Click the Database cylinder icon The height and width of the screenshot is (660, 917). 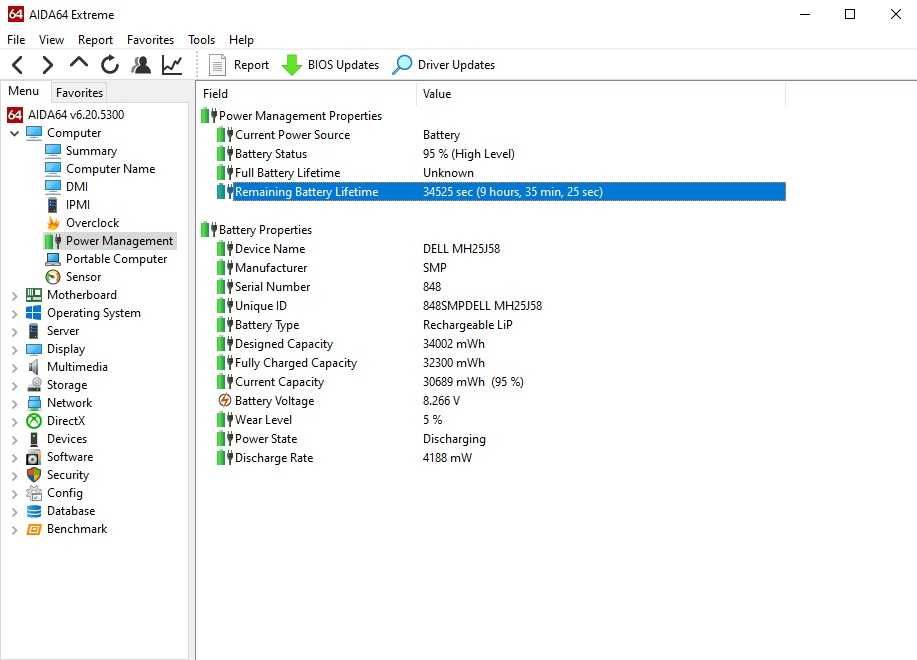[34, 511]
